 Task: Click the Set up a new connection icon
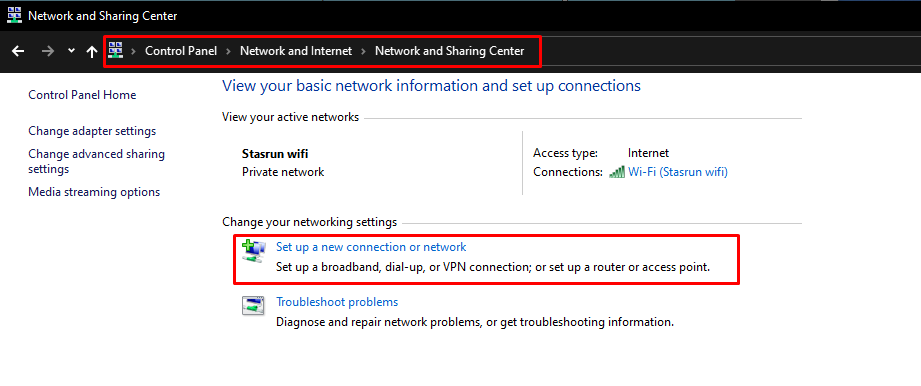[x=253, y=251]
